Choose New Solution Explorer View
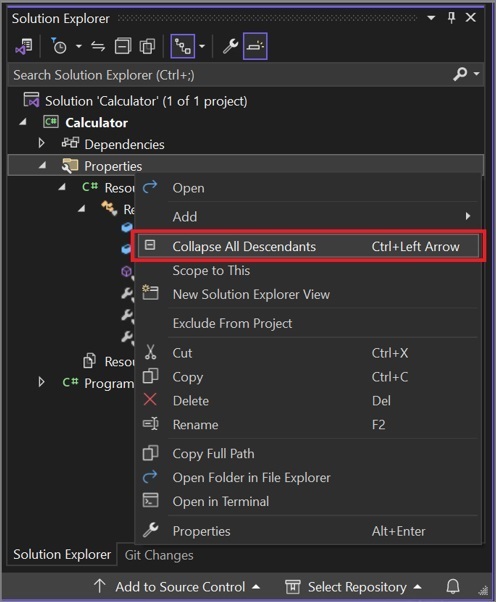The image size is (496, 602). tap(308, 294)
